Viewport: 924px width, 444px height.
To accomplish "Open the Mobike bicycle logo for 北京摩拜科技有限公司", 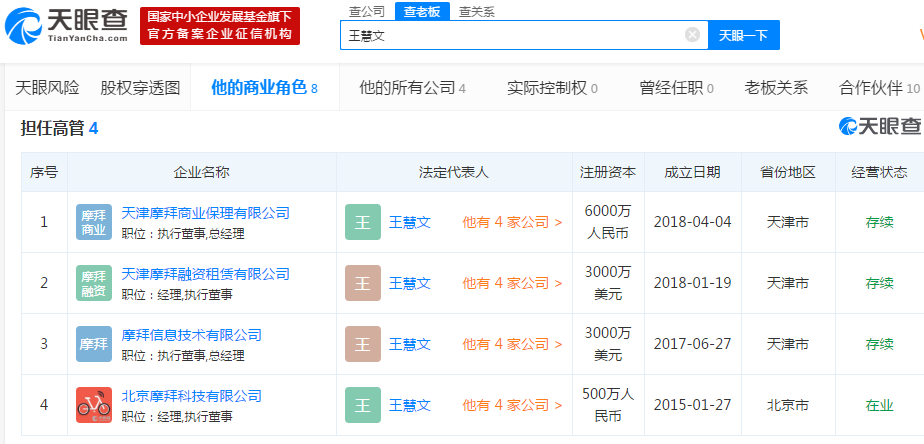I will 94,405.
